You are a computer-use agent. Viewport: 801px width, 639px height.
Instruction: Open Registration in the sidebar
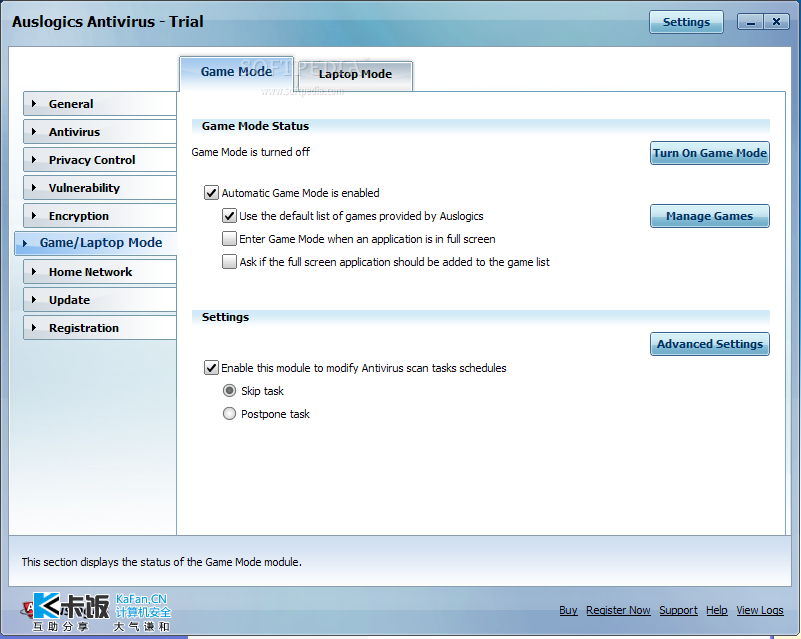click(100, 328)
